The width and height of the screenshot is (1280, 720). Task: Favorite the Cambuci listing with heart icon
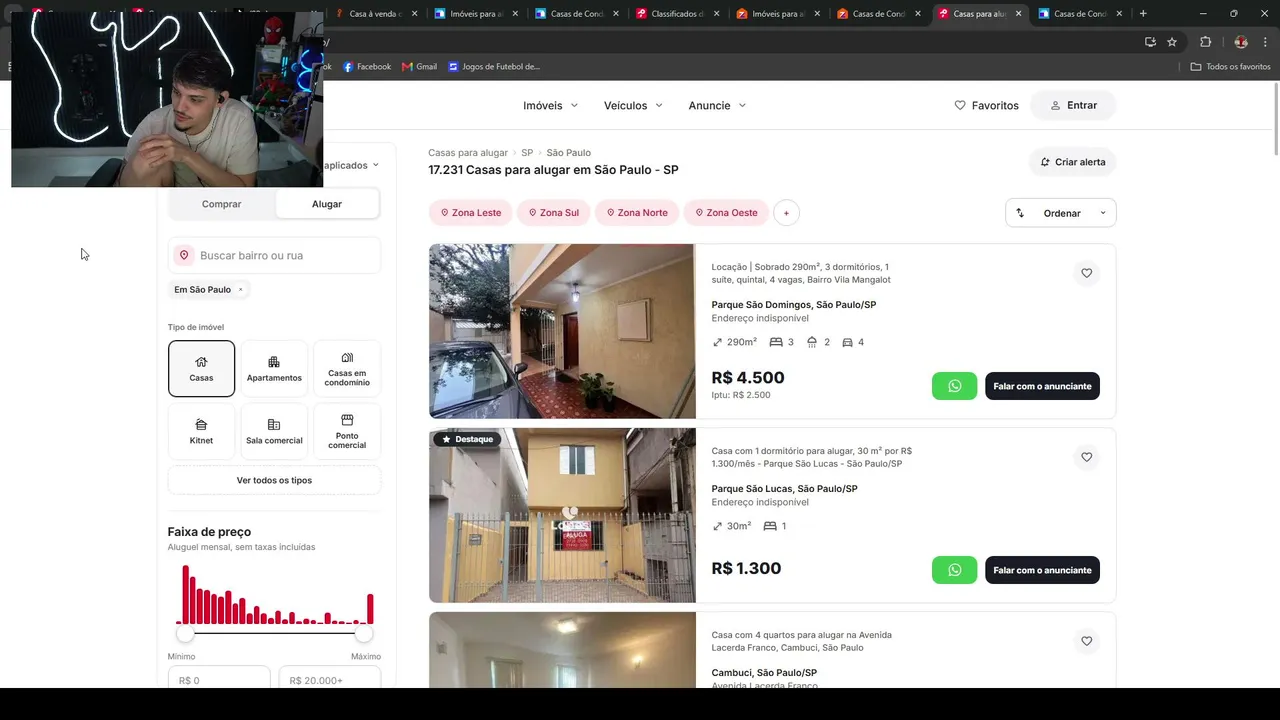[x=1087, y=641]
